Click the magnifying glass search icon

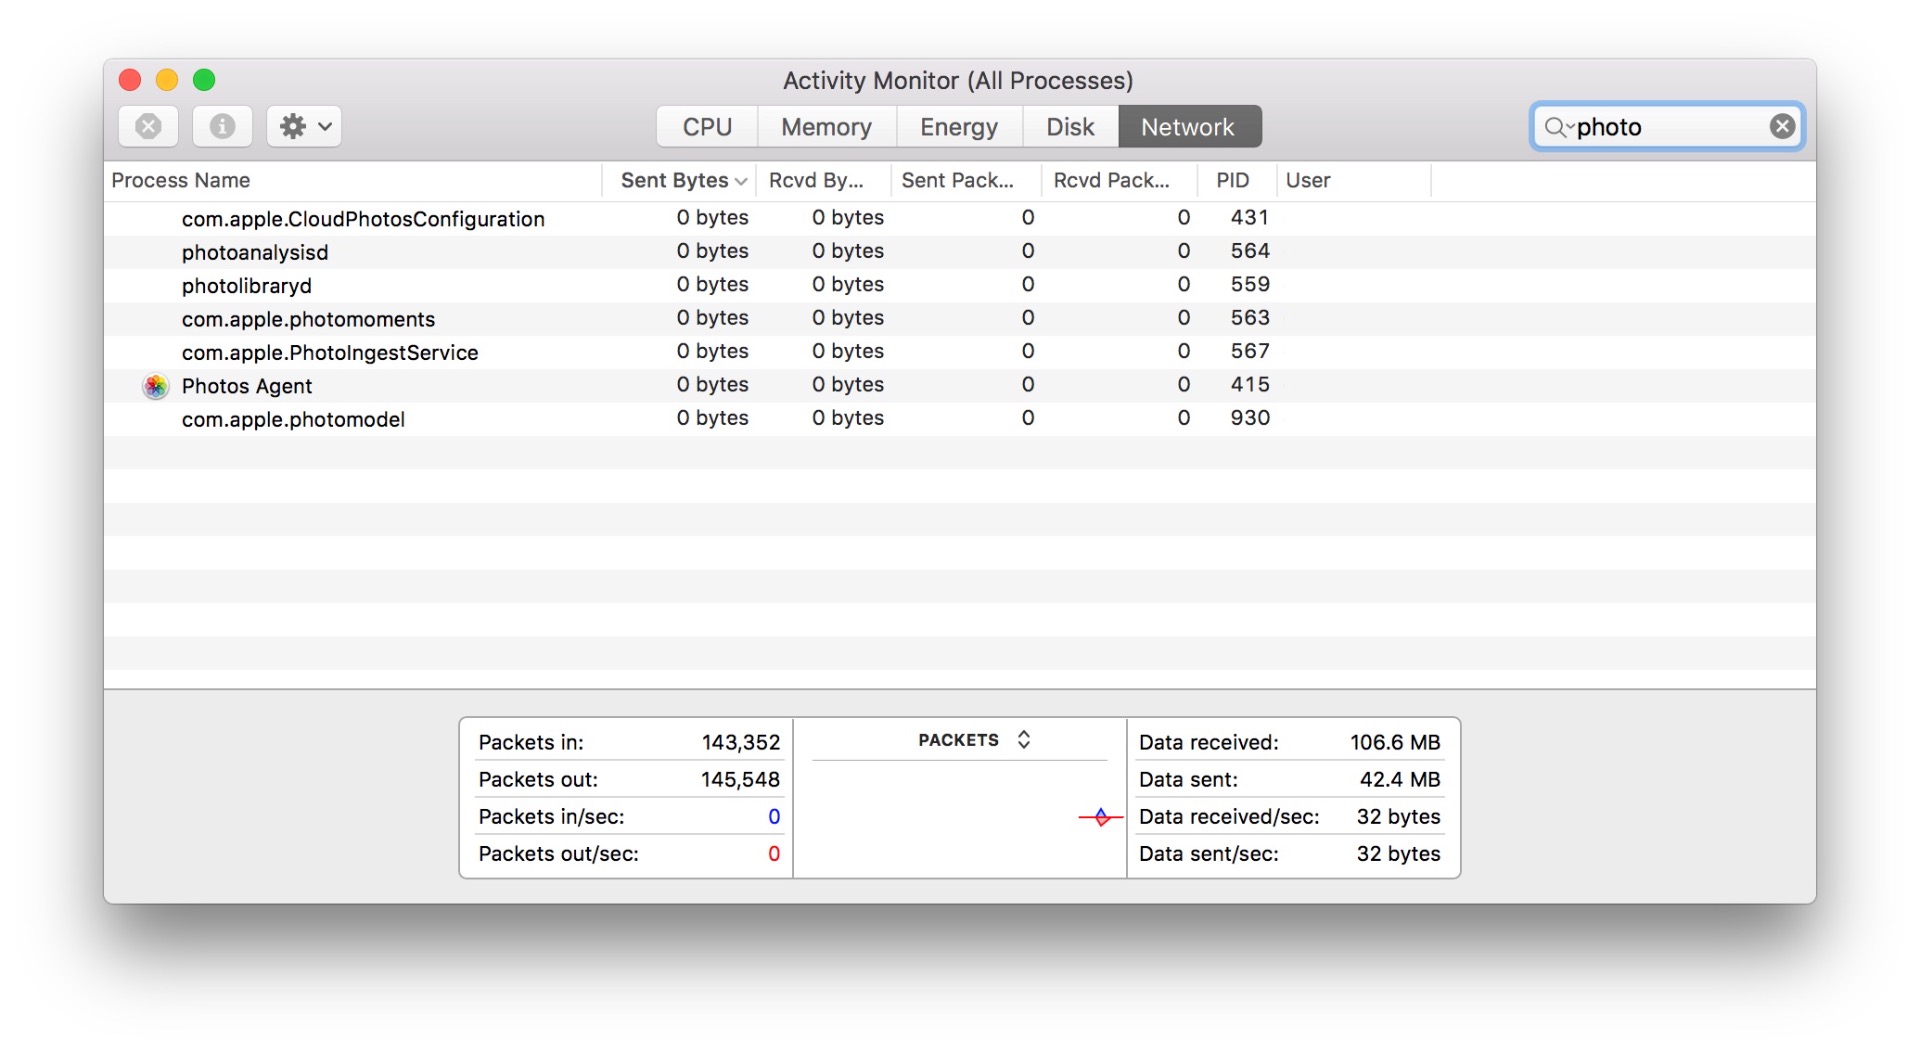click(1555, 127)
